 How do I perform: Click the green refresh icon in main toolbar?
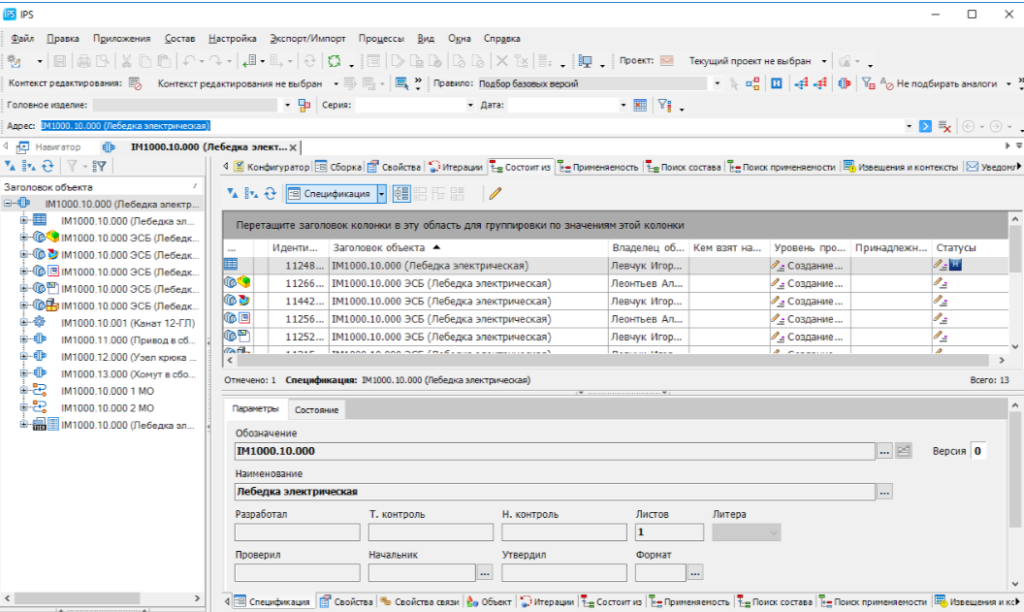point(334,61)
